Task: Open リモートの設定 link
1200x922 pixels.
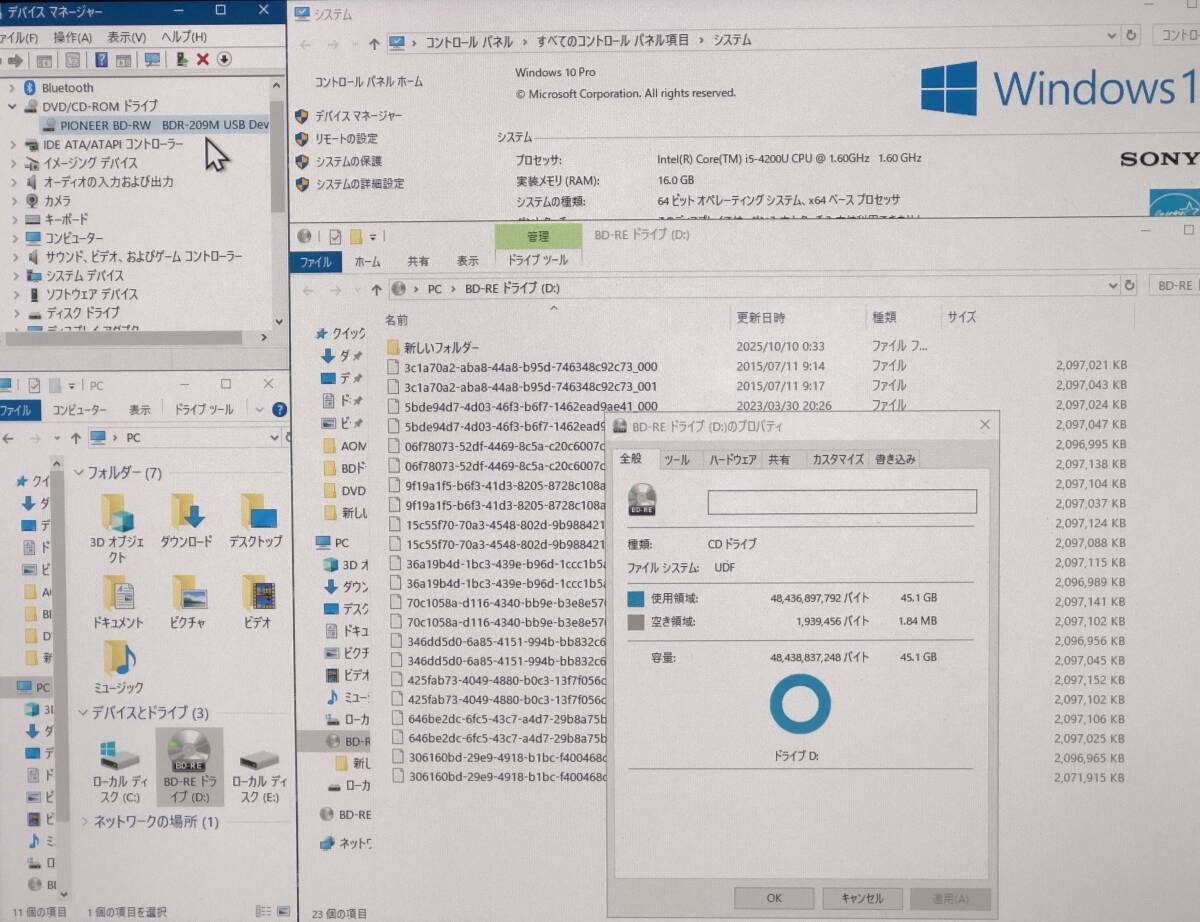Action: coord(346,139)
